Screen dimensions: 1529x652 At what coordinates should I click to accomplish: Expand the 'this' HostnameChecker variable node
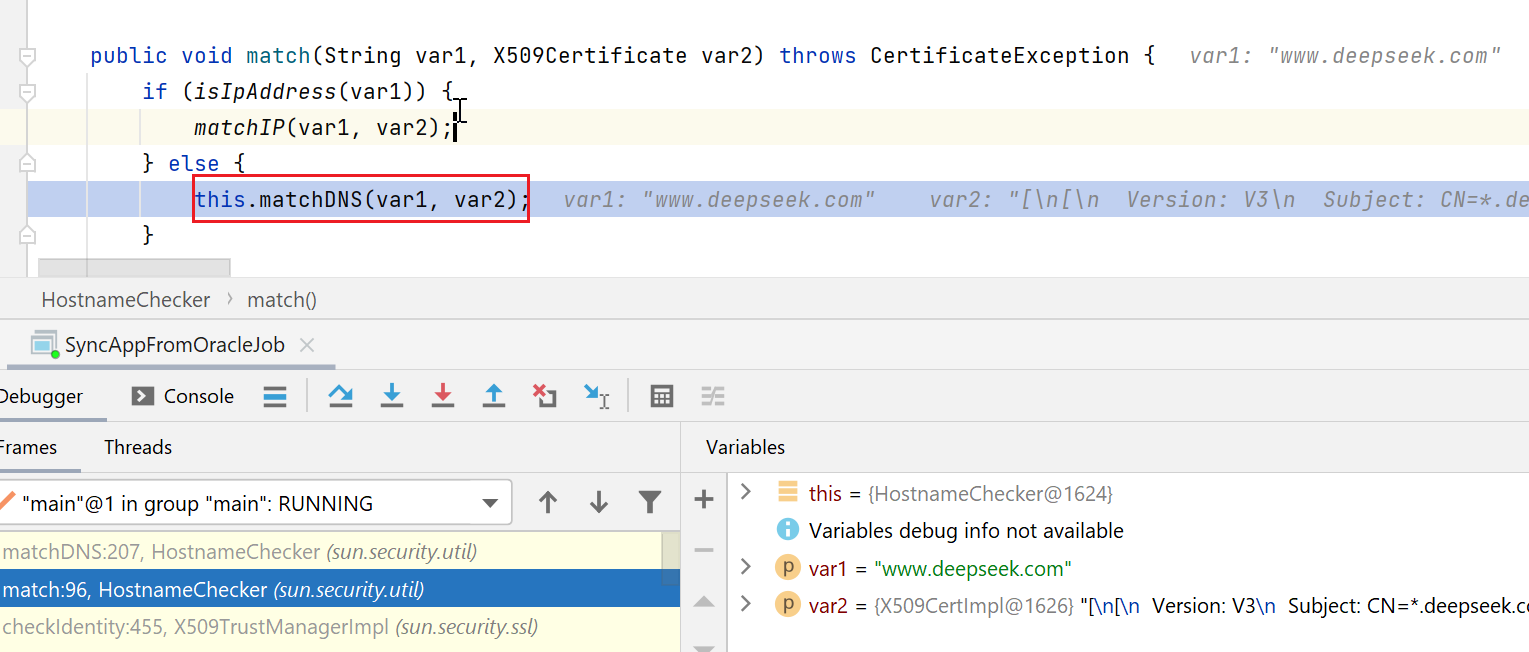click(x=745, y=492)
